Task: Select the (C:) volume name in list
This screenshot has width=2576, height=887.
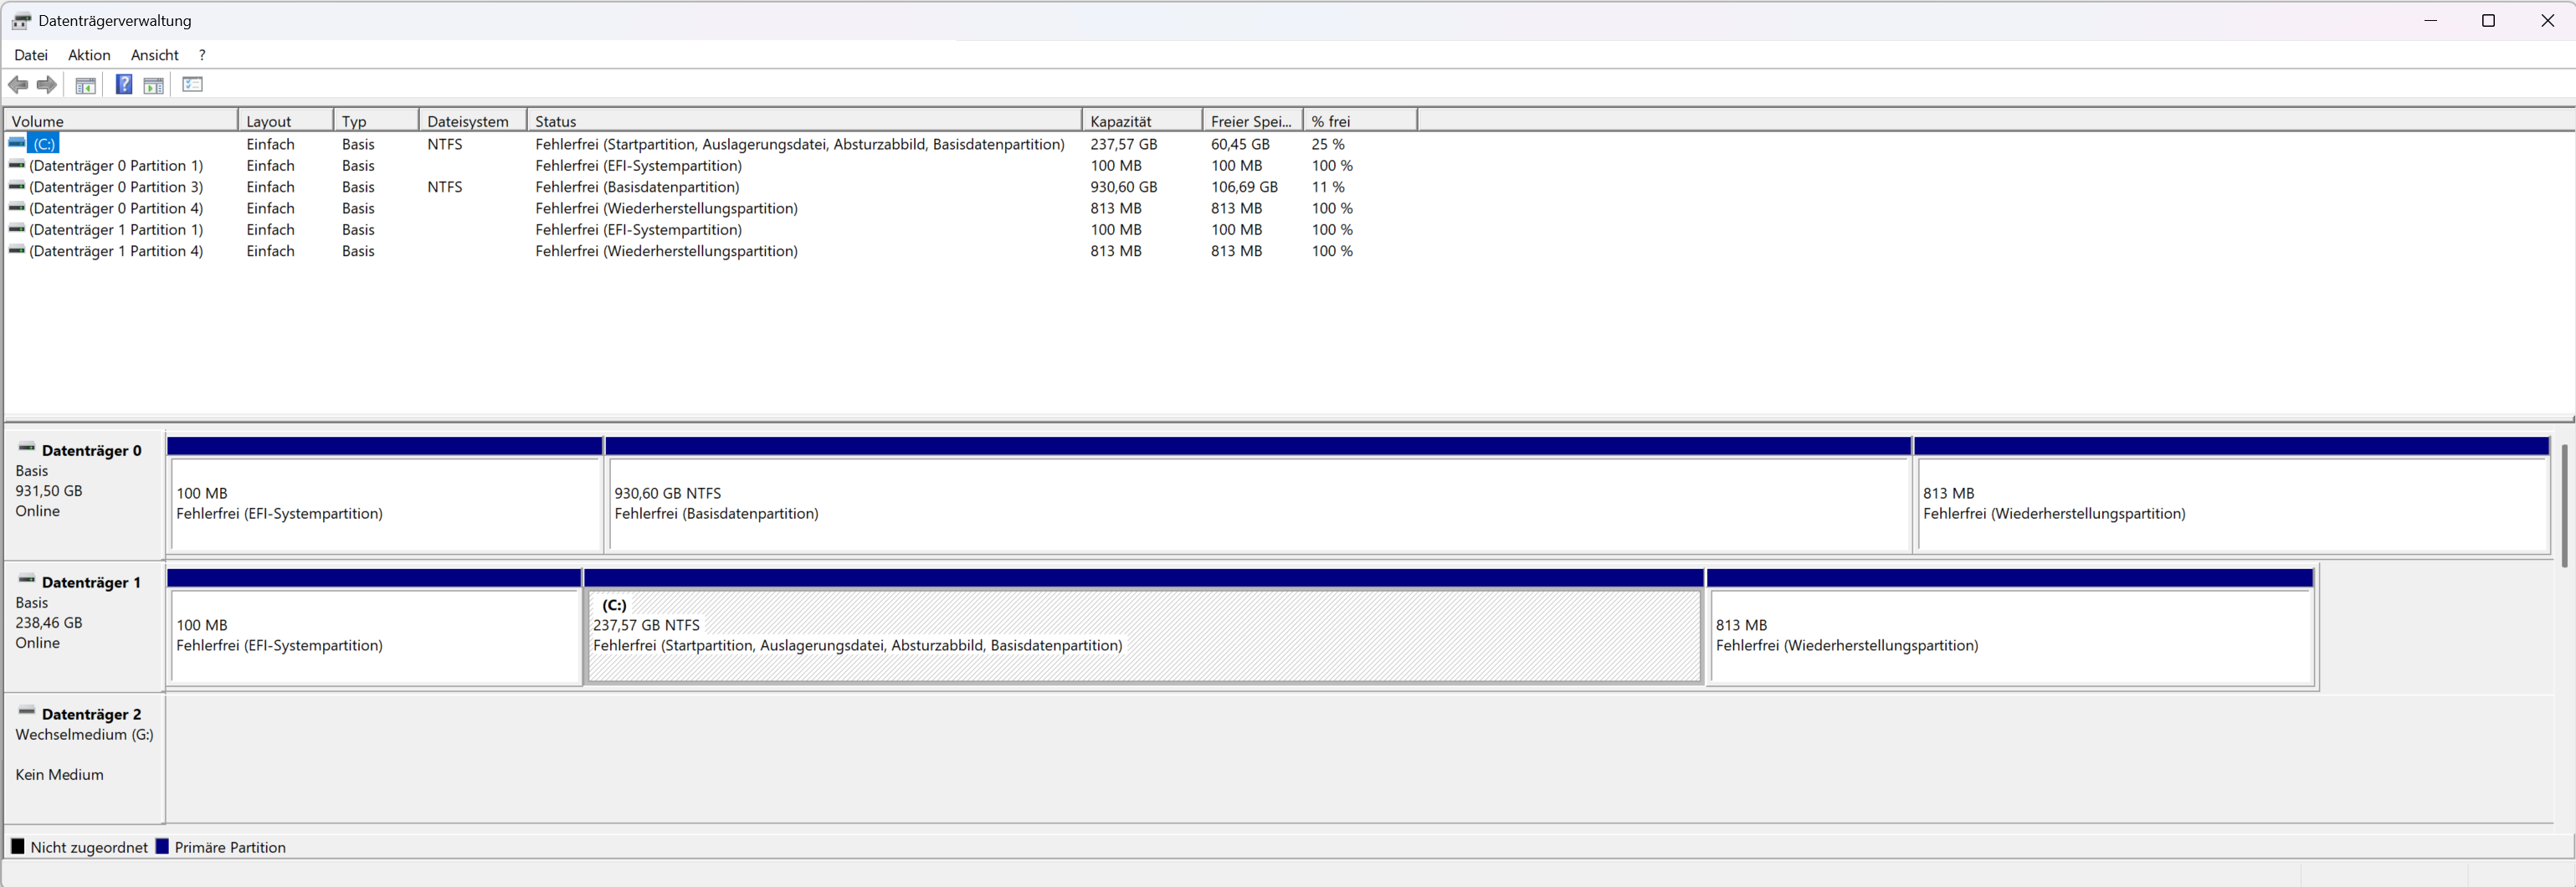Action: click(x=44, y=144)
